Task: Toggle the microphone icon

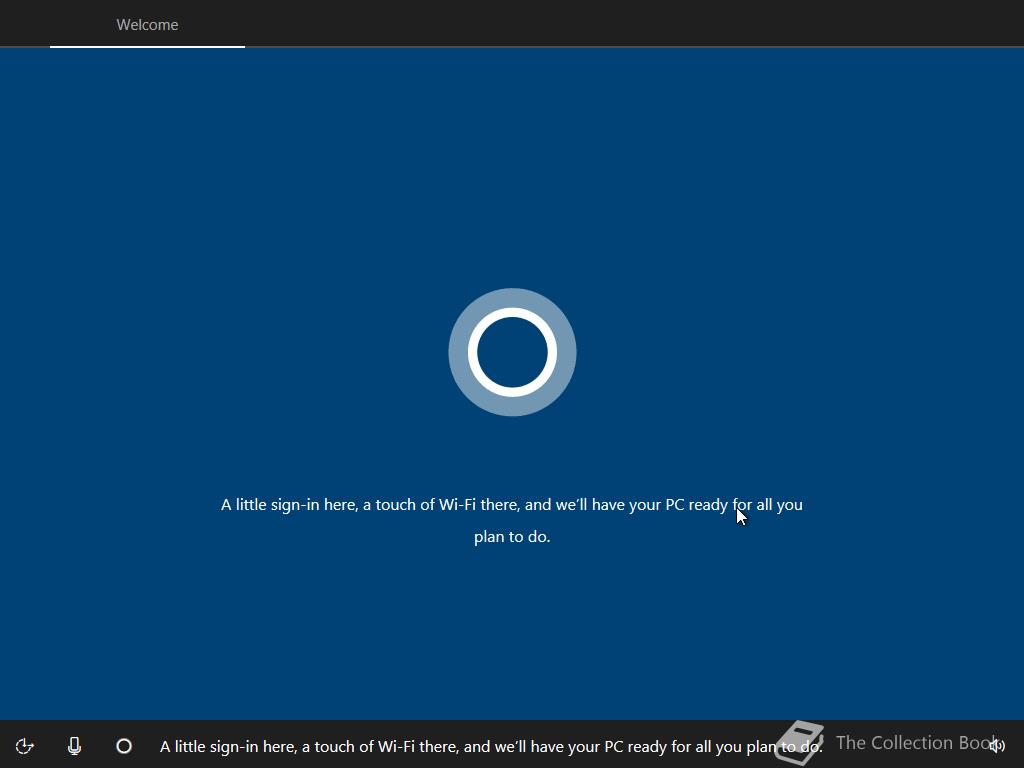Action: [x=74, y=746]
